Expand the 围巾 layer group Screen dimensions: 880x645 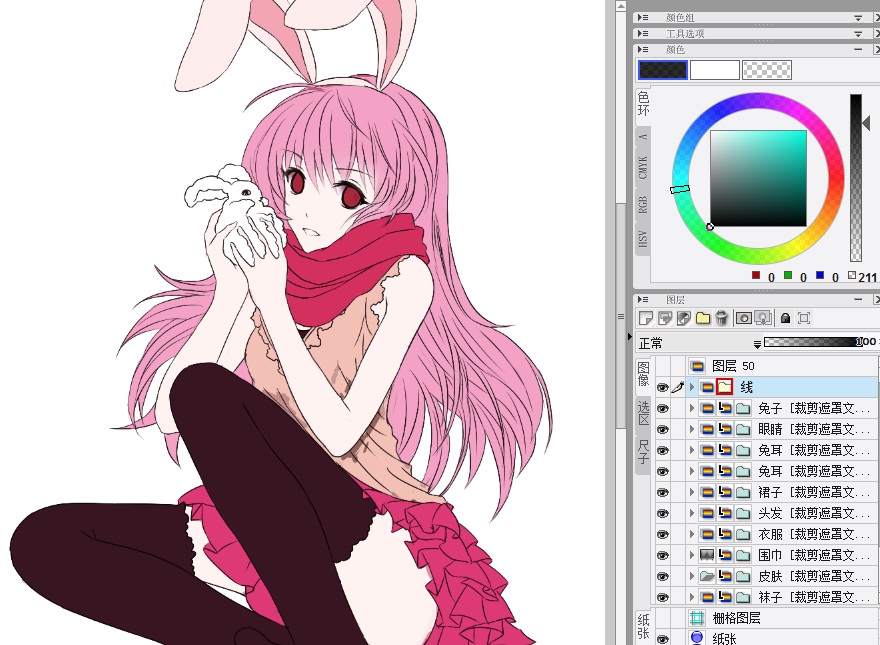point(692,555)
